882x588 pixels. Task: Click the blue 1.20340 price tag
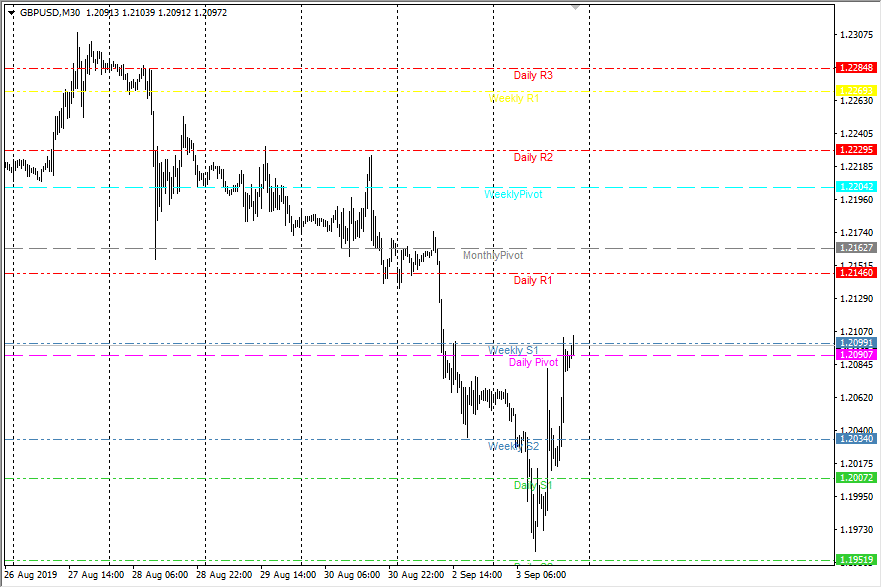tap(857, 438)
